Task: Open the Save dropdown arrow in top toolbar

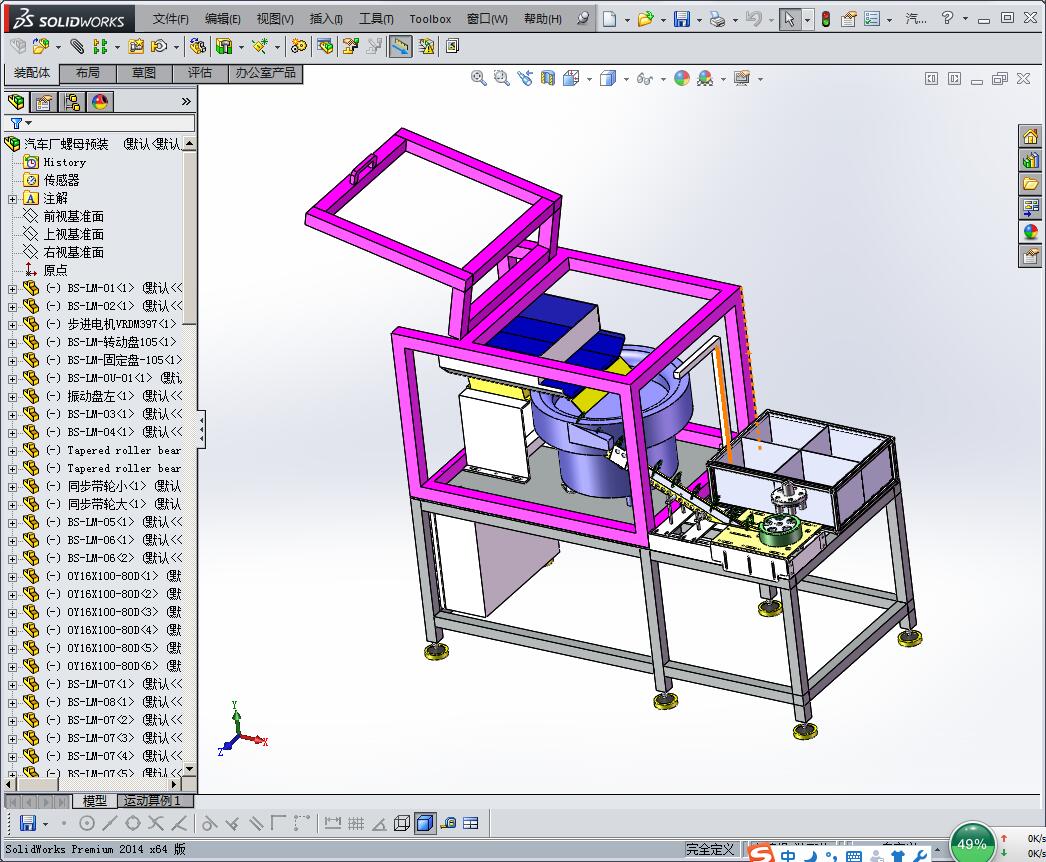Action: 698,19
